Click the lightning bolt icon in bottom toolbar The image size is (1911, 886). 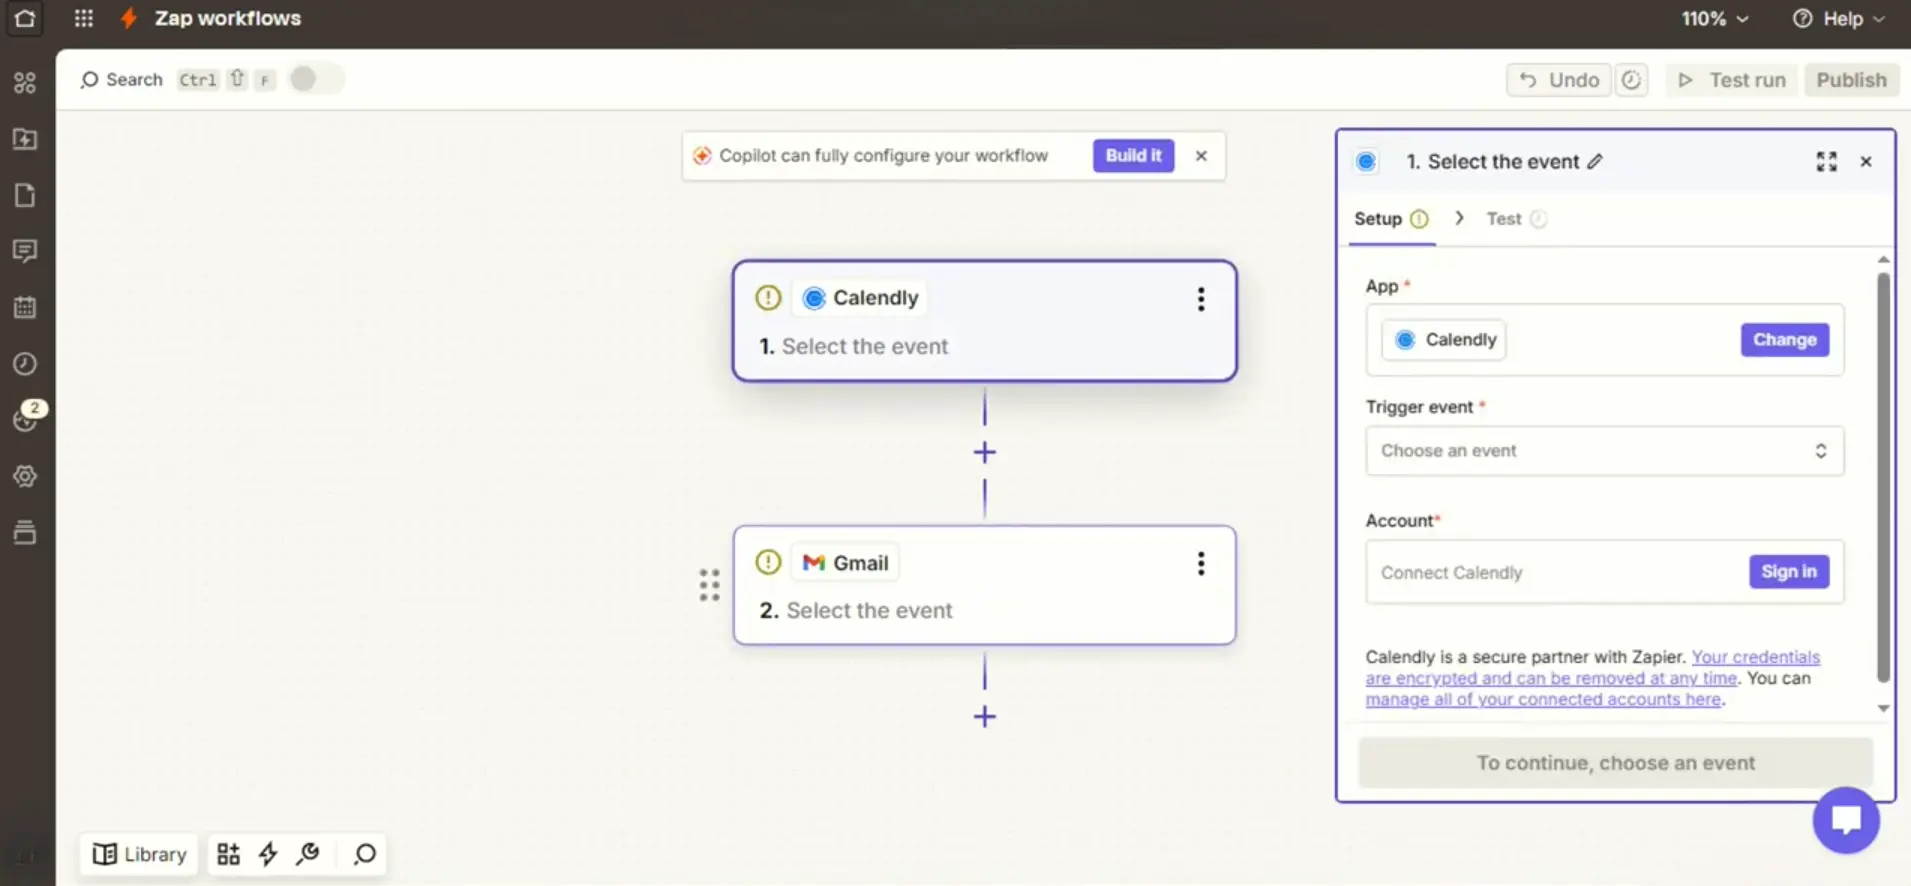268,854
